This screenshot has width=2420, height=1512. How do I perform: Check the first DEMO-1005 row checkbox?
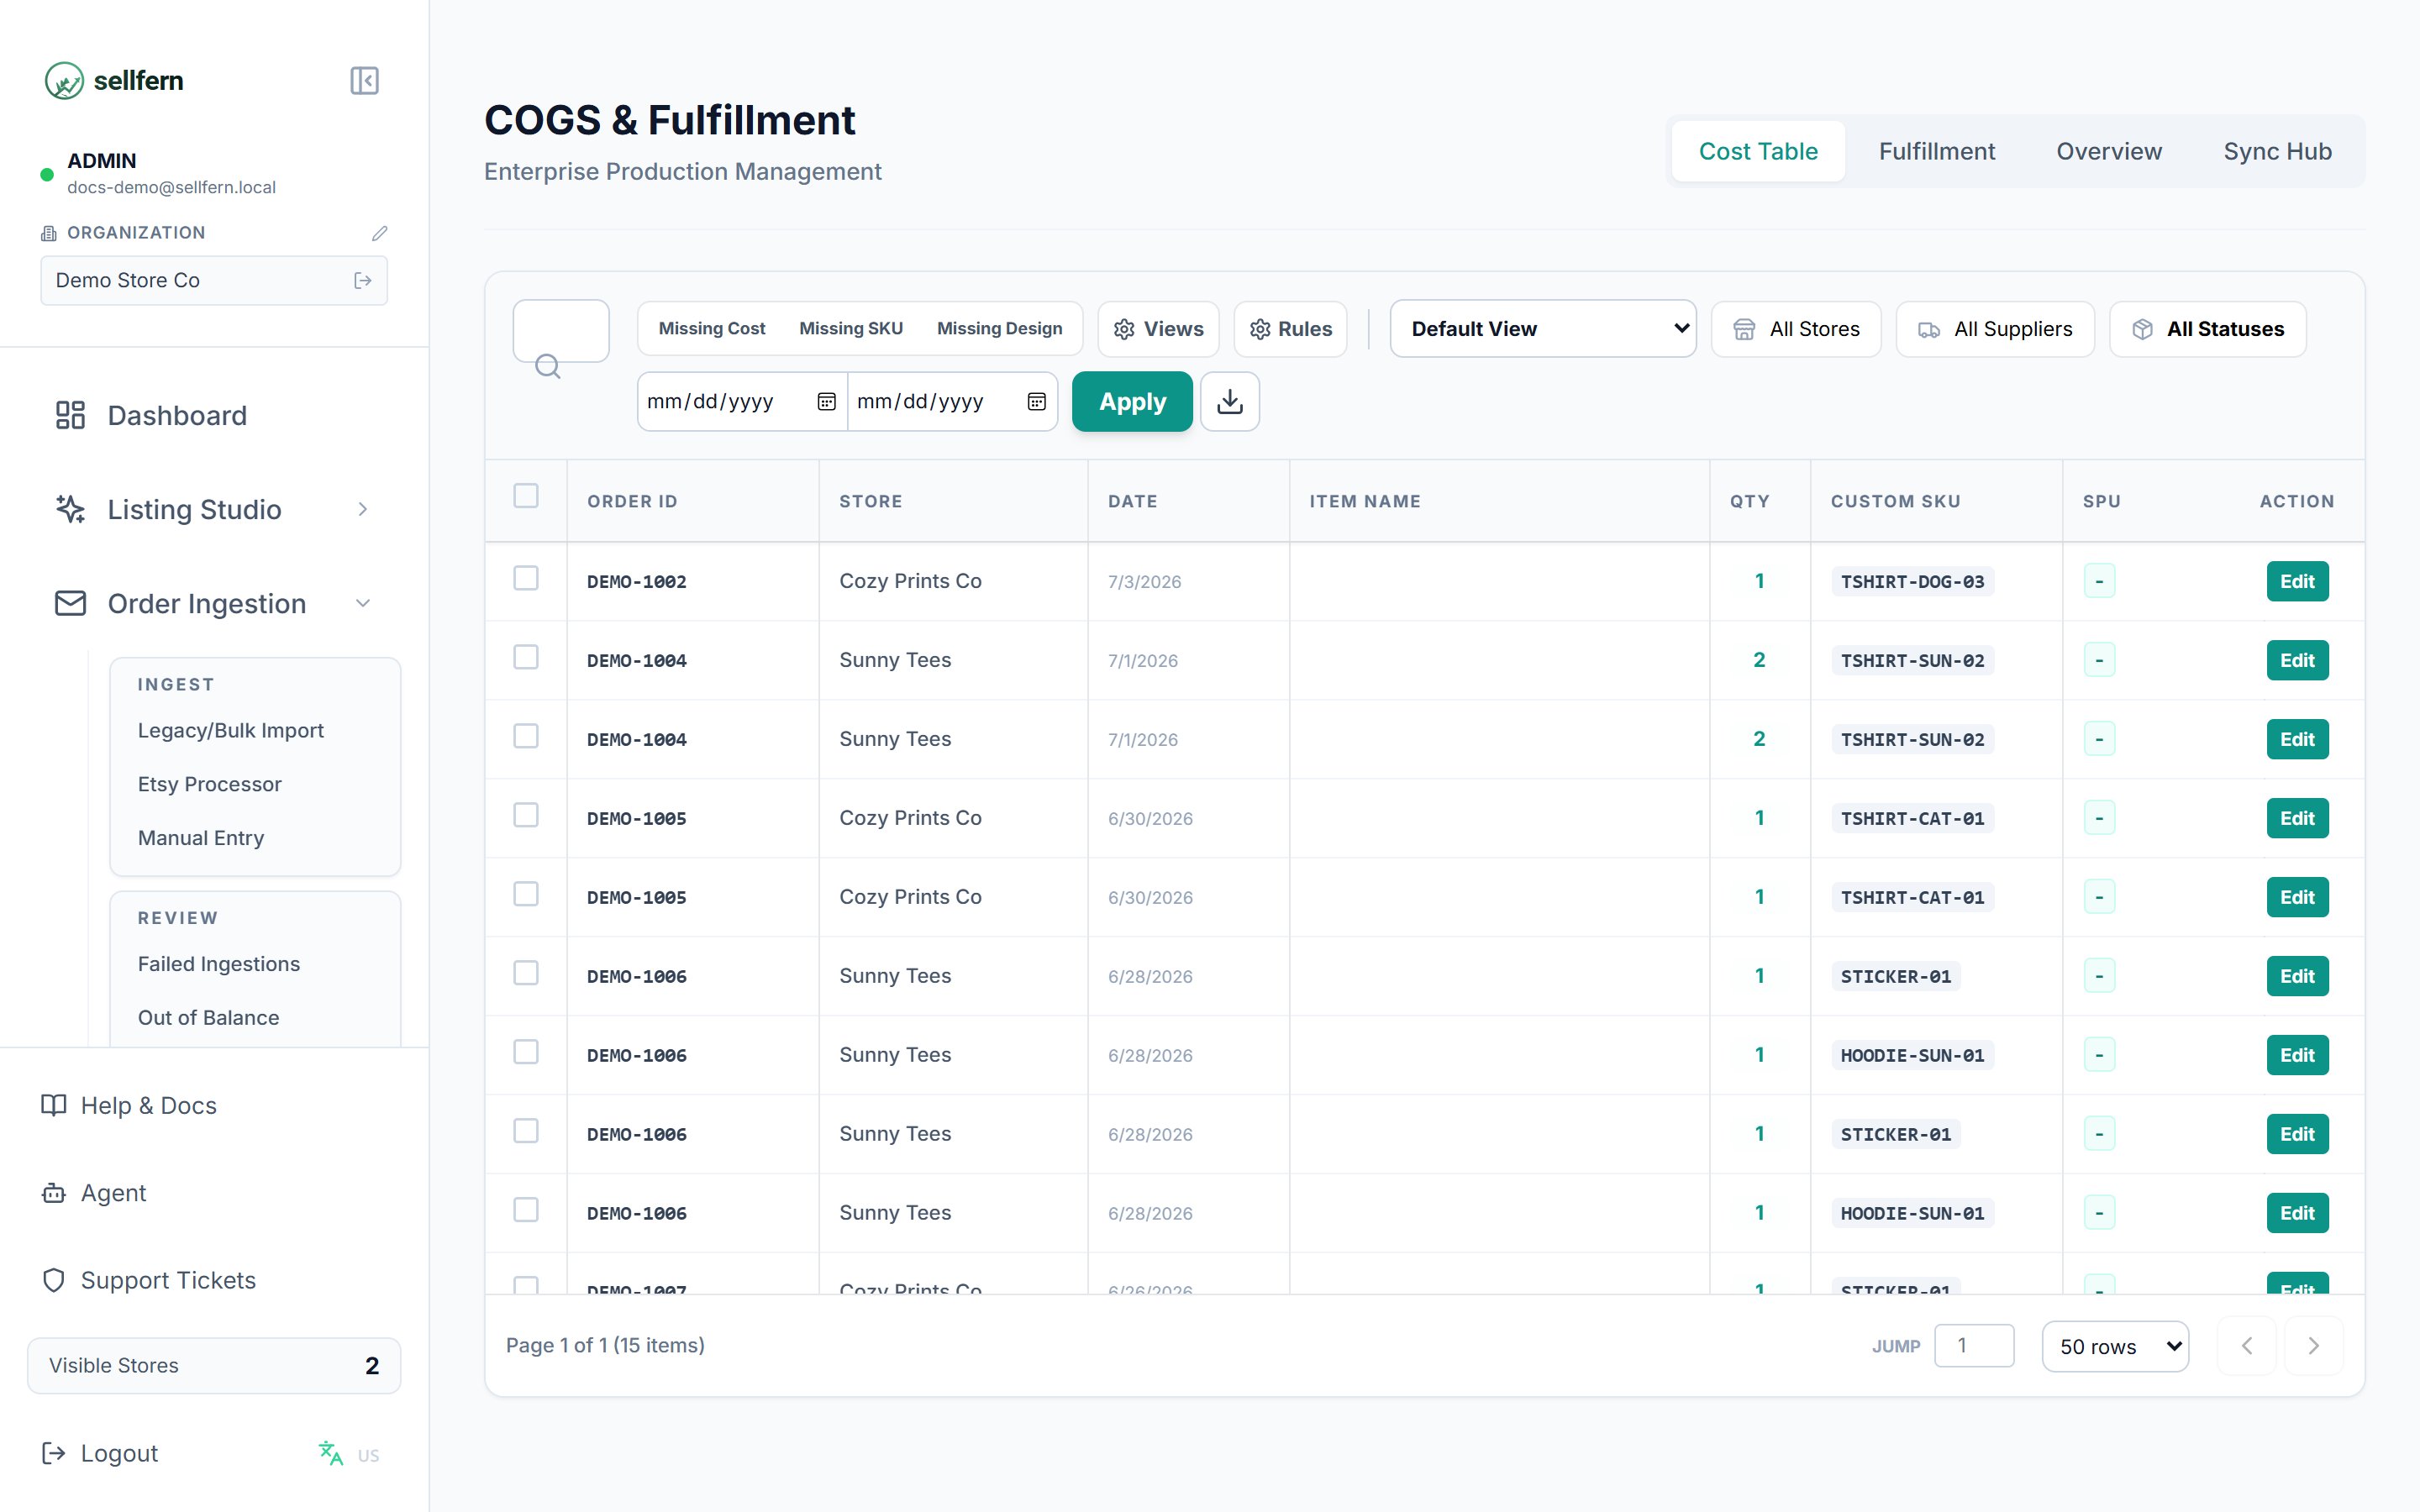coord(526,815)
